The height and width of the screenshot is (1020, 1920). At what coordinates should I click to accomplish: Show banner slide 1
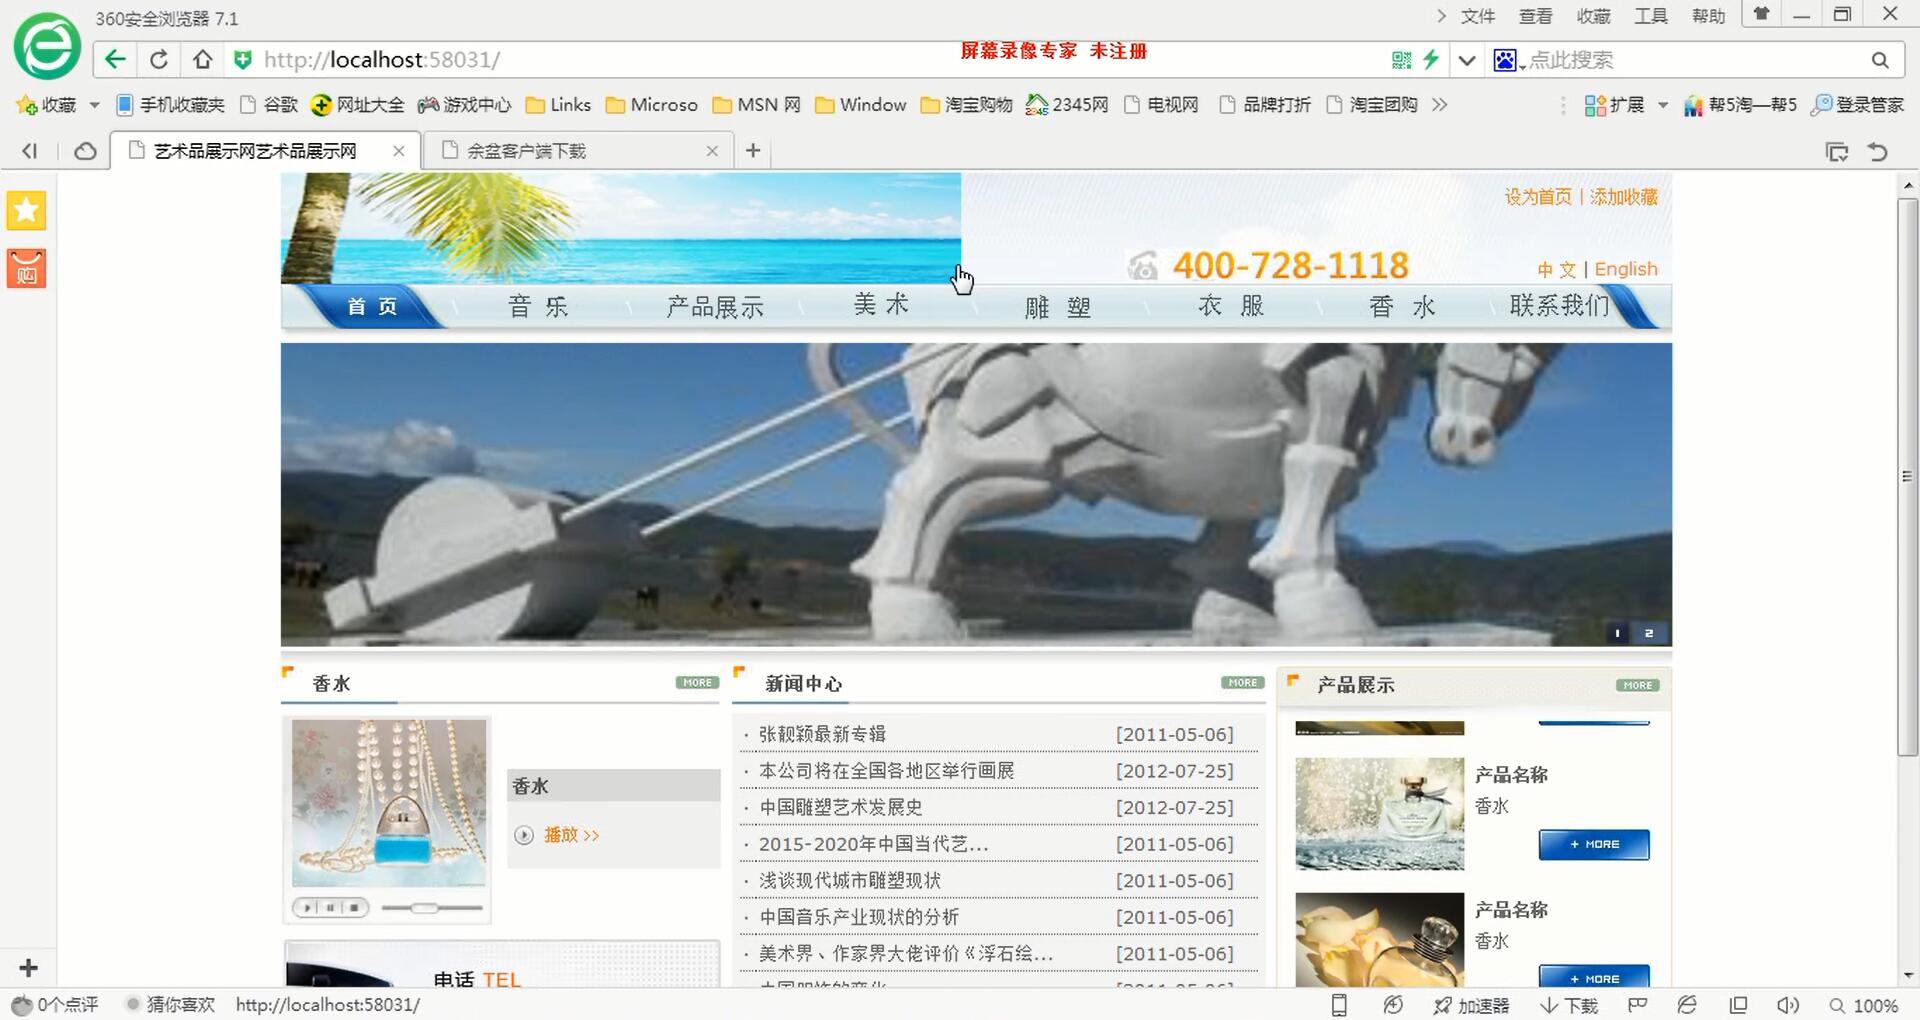[x=1617, y=633]
